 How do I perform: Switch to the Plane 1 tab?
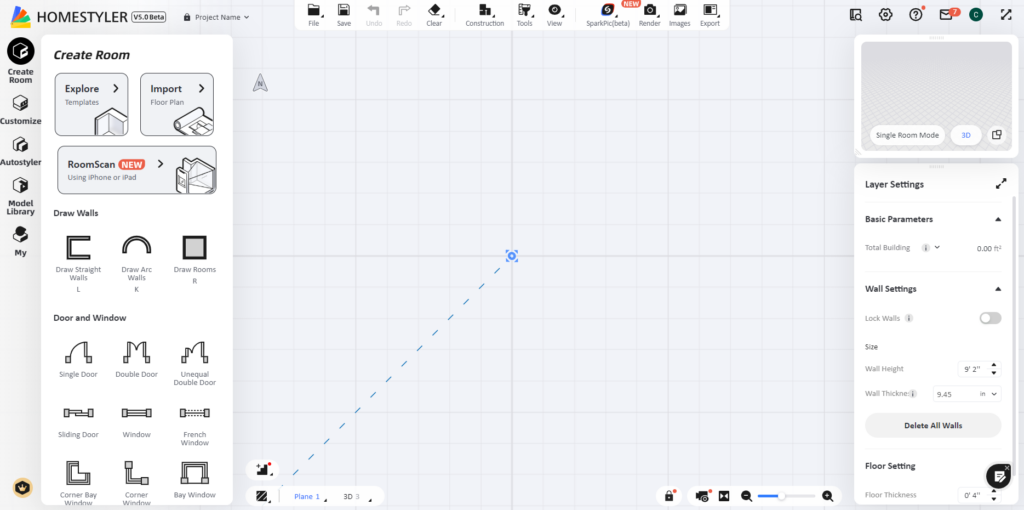pos(307,496)
